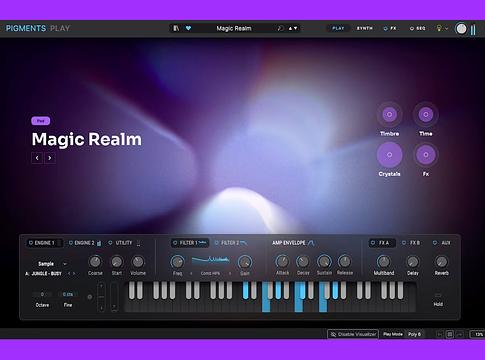Go to next preset with right arrow button

coord(50,158)
